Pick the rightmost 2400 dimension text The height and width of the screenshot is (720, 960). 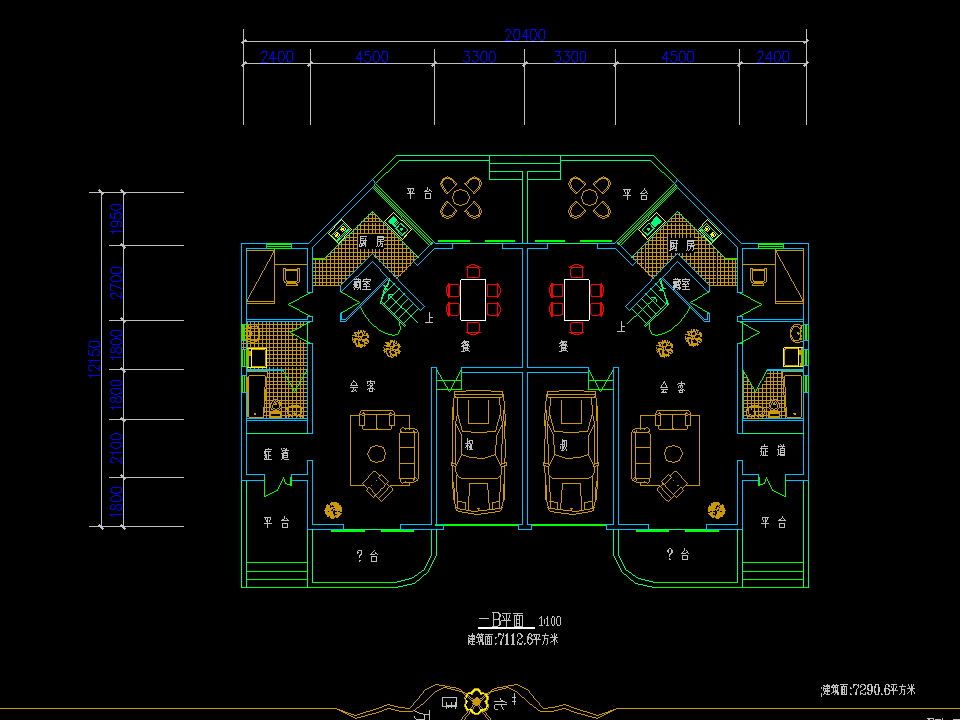773,57
